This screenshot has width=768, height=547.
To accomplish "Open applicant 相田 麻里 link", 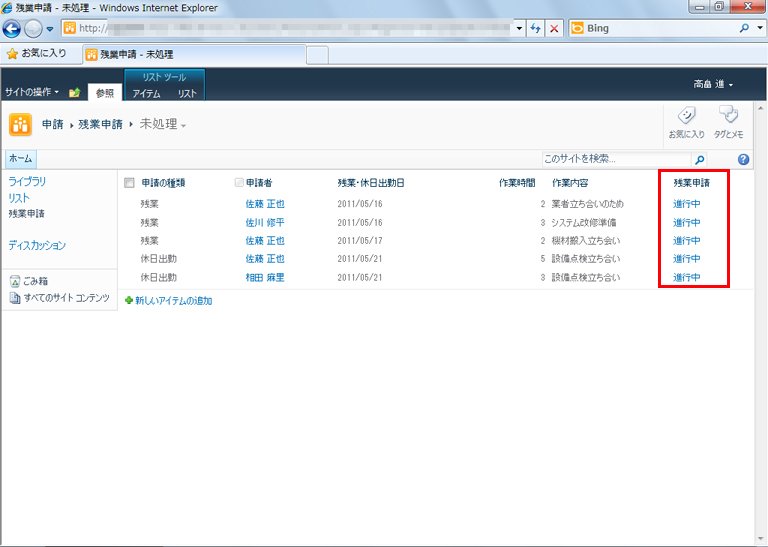I will [265, 277].
